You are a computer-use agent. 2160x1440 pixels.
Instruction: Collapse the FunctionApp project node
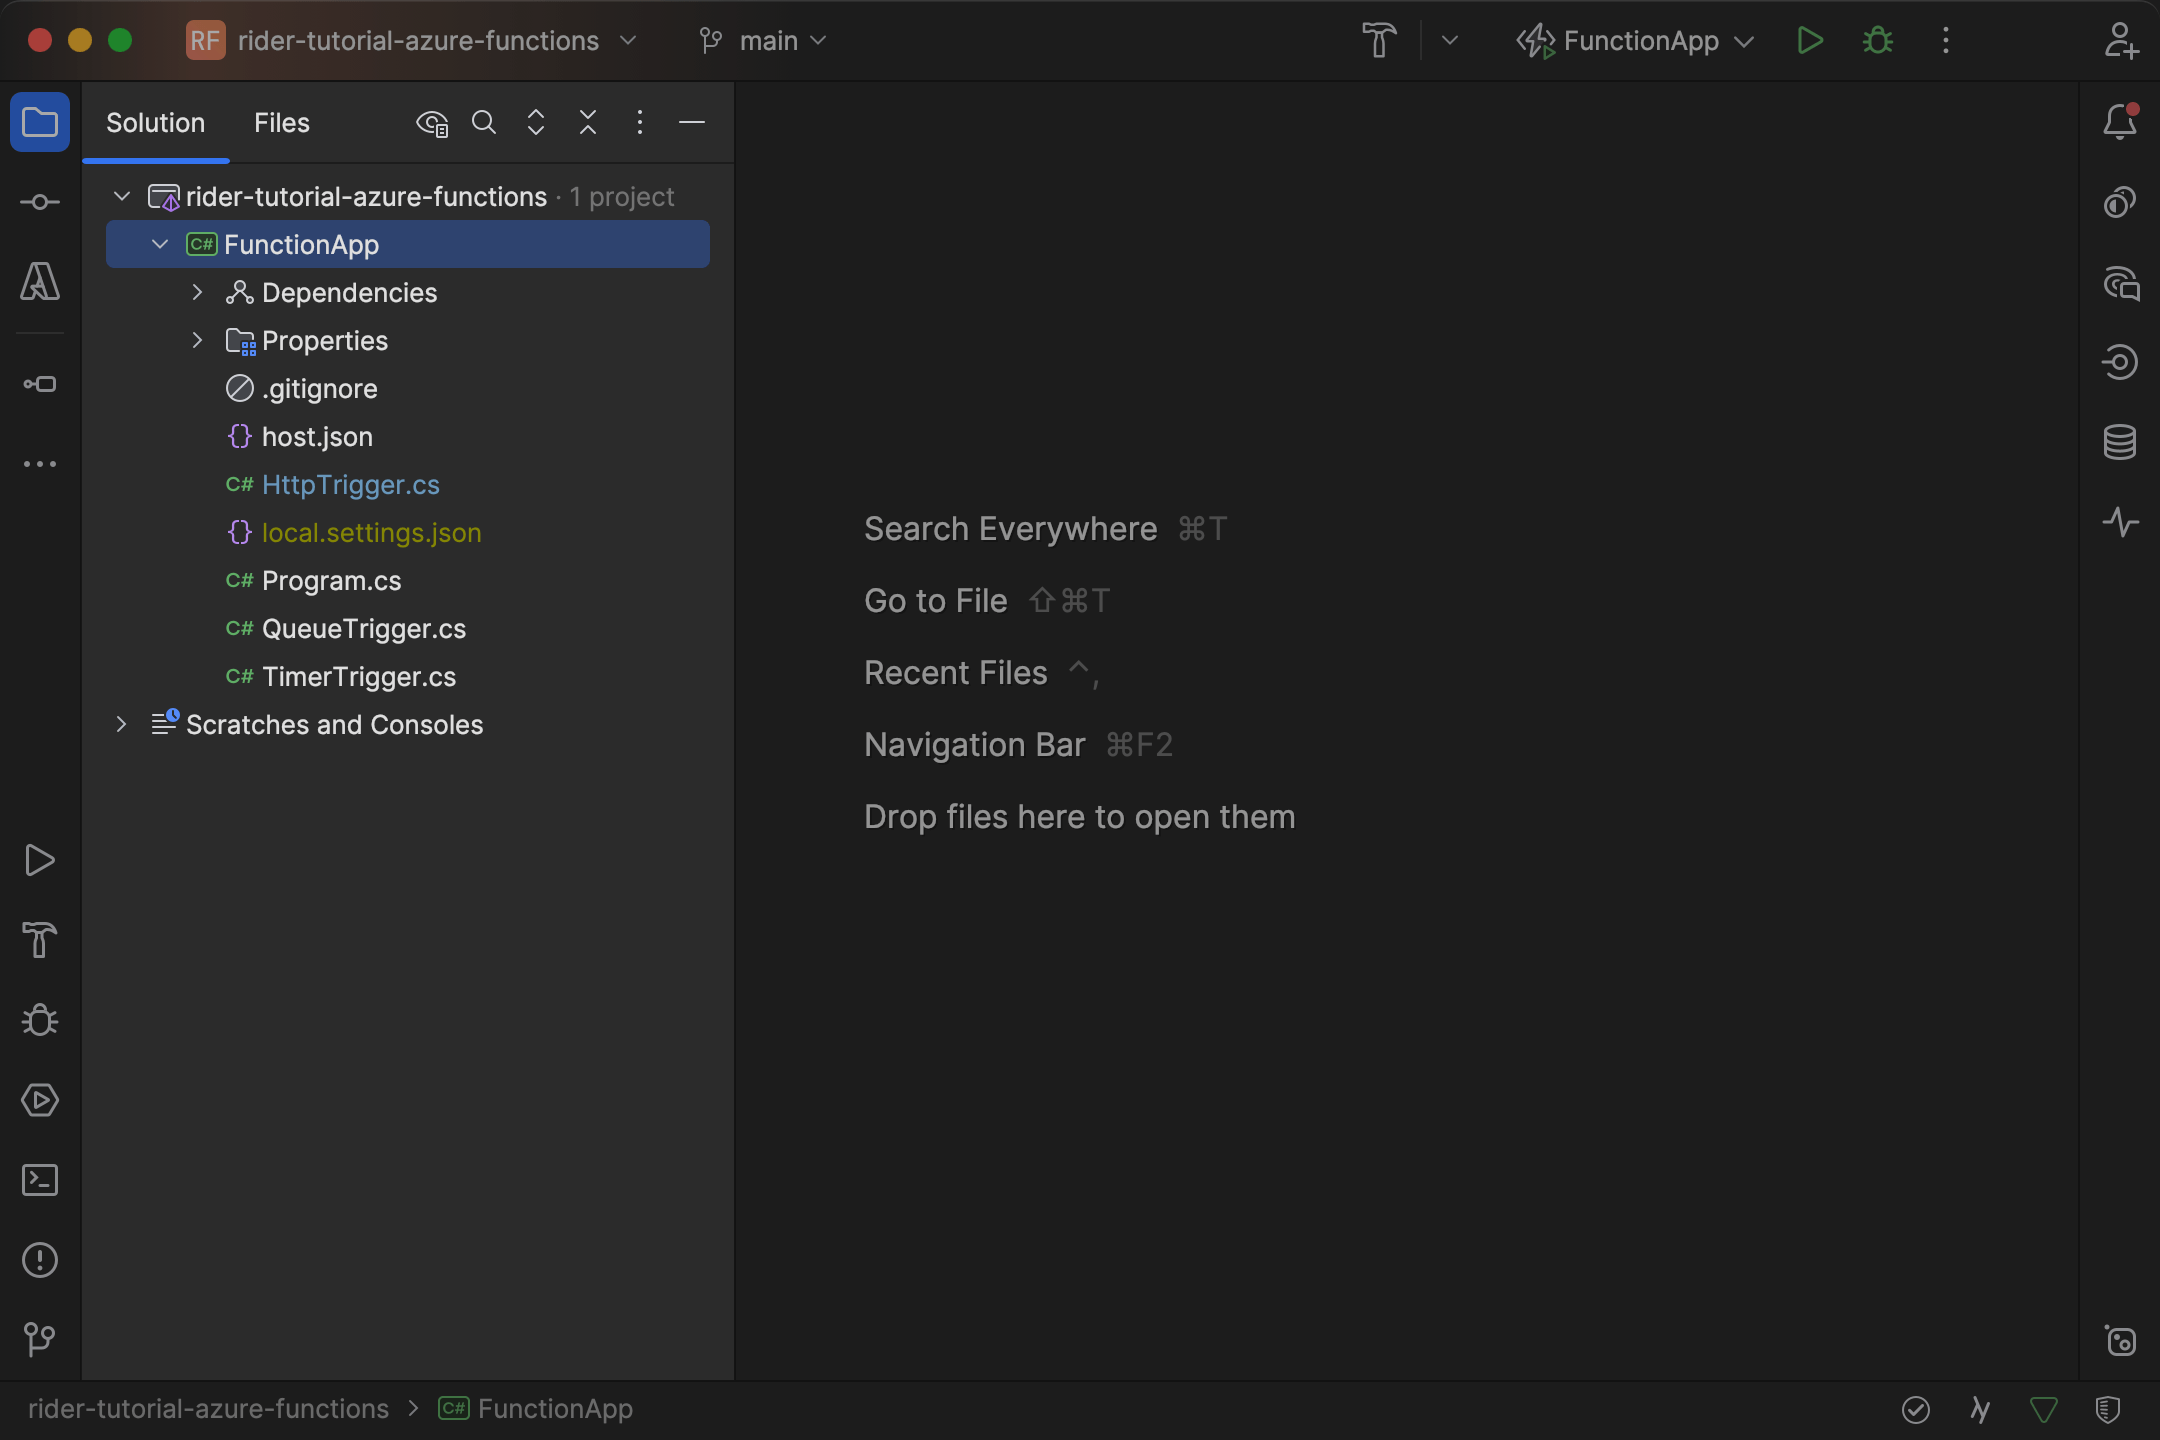160,243
